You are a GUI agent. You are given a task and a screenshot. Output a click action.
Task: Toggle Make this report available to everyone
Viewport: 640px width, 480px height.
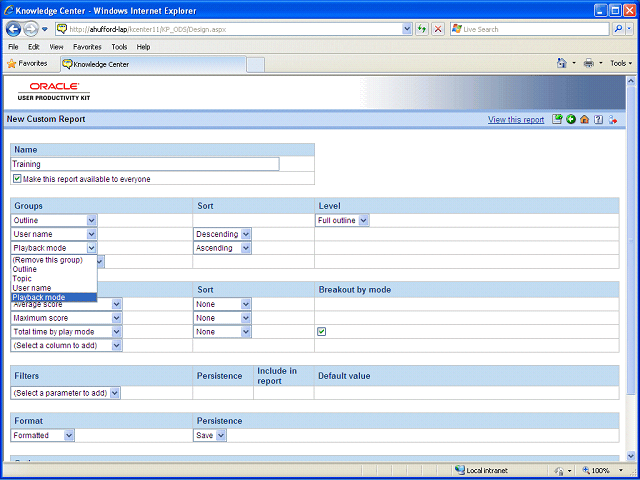pos(17,179)
